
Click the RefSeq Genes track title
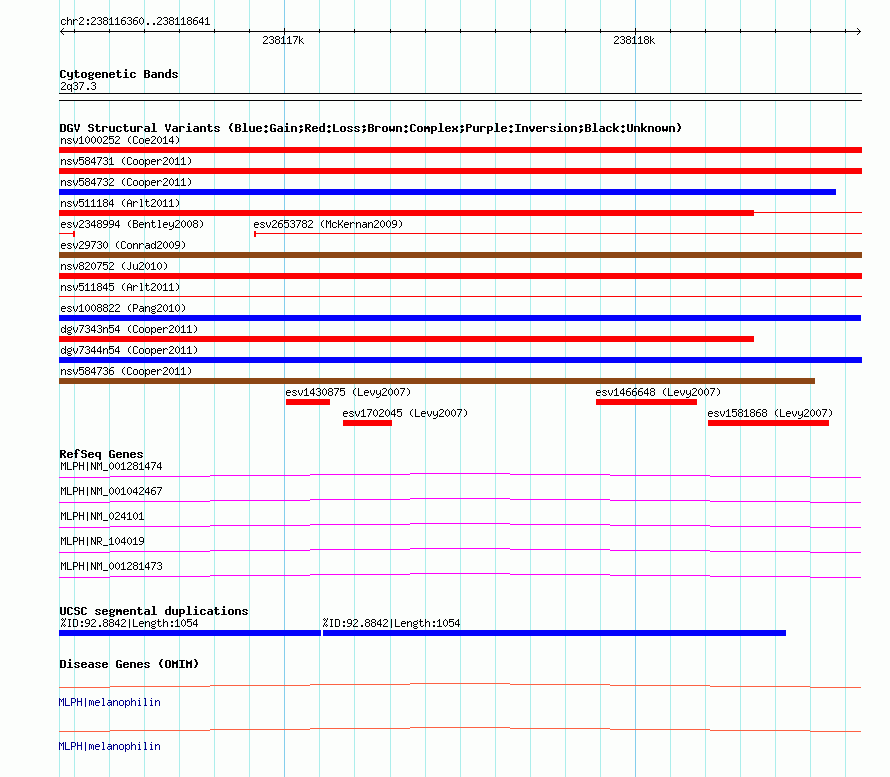(101, 453)
